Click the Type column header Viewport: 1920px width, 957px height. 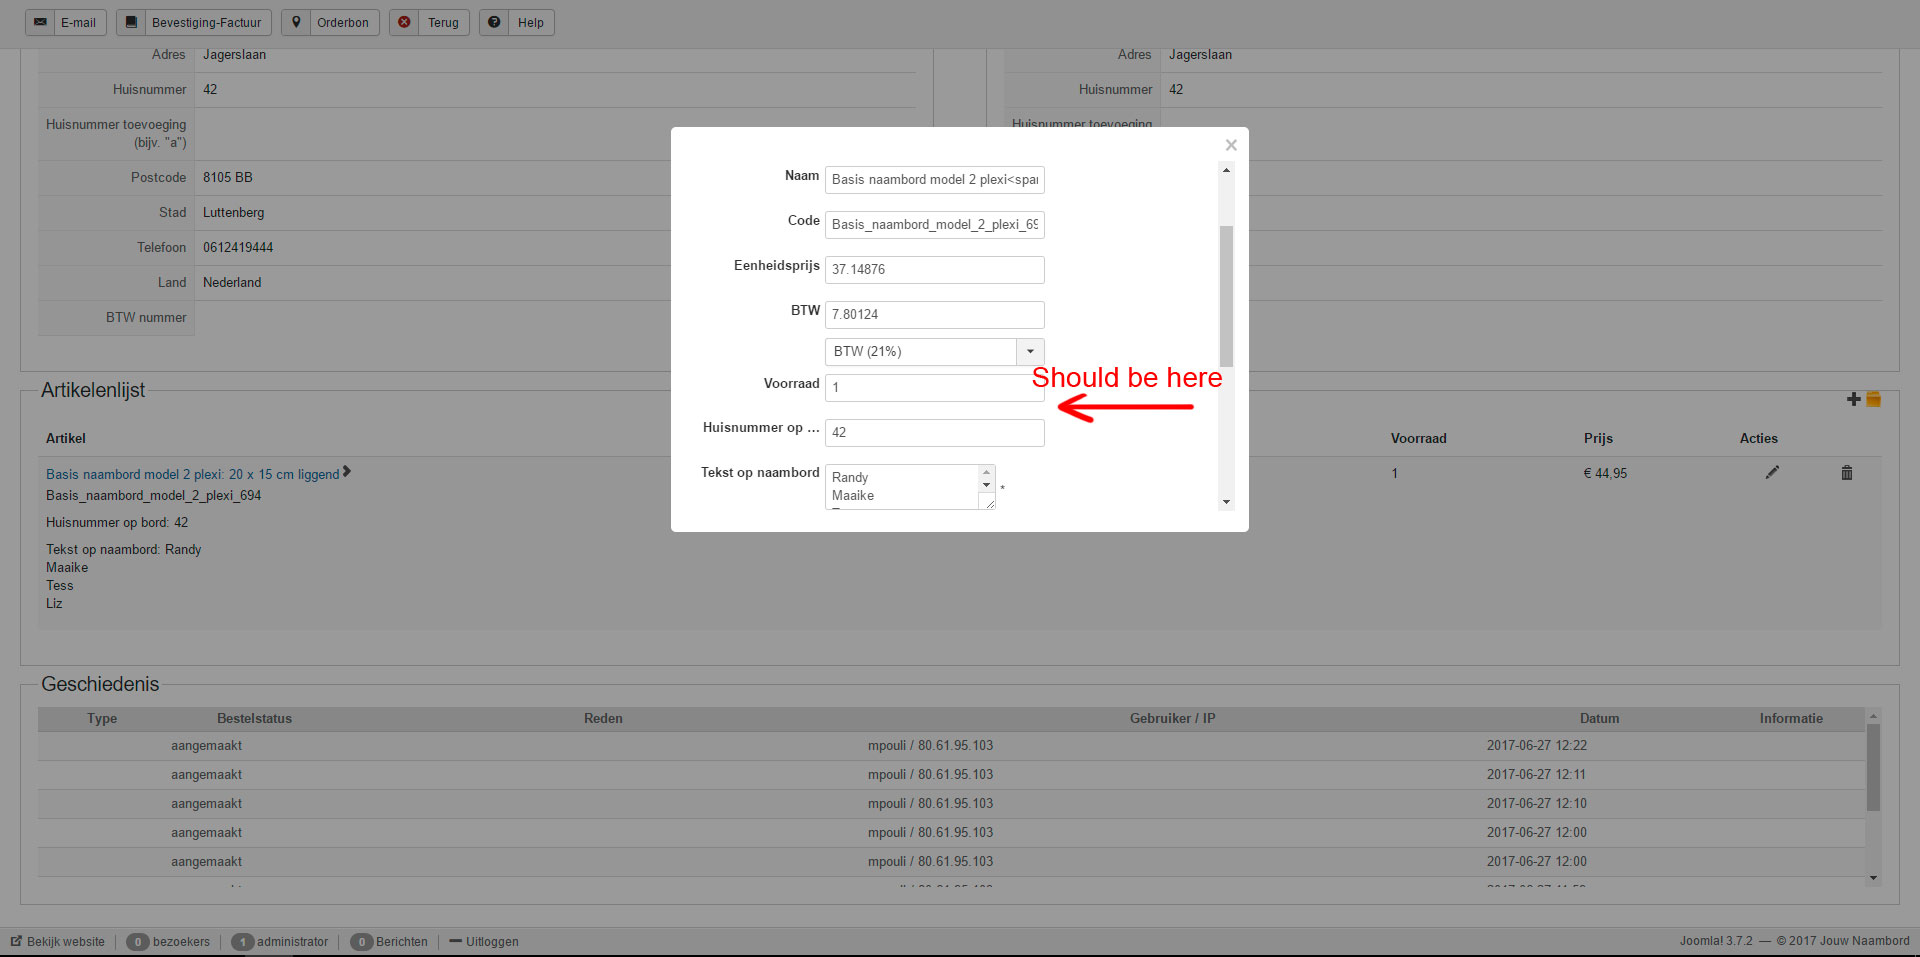(x=102, y=719)
